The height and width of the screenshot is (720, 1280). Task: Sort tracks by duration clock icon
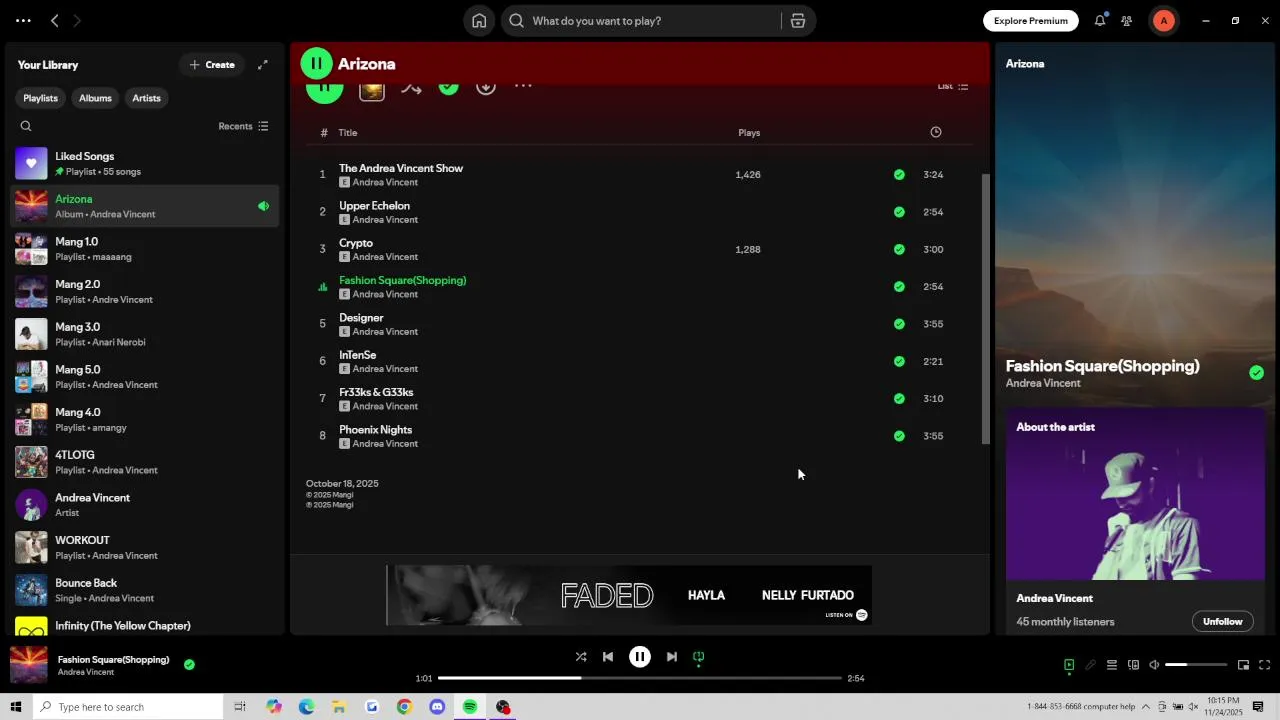(936, 132)
